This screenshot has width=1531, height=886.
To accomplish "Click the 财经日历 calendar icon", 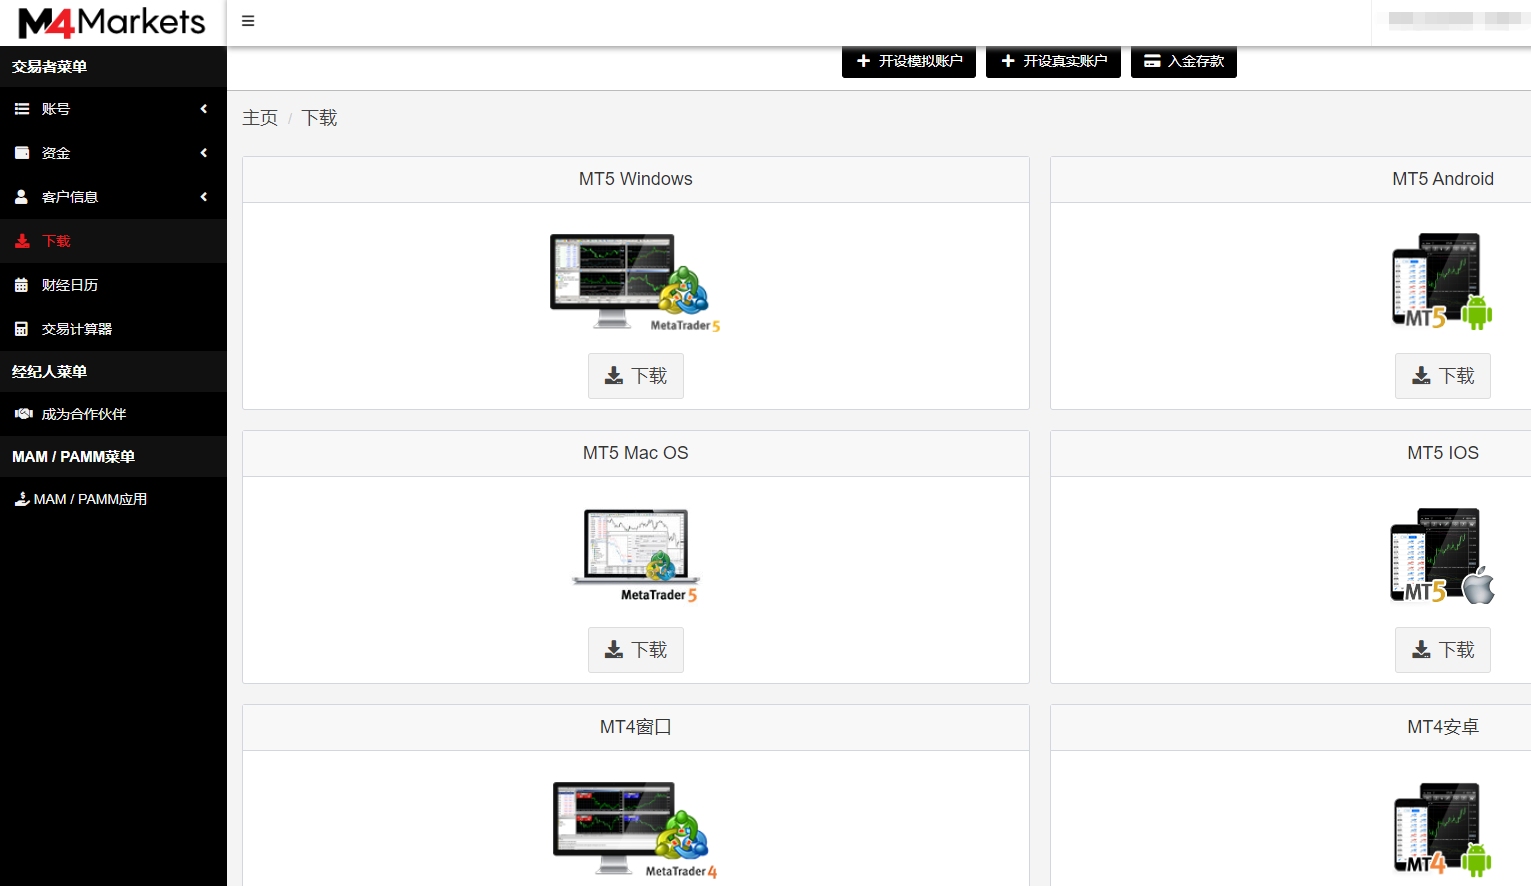I will (21, 285).
